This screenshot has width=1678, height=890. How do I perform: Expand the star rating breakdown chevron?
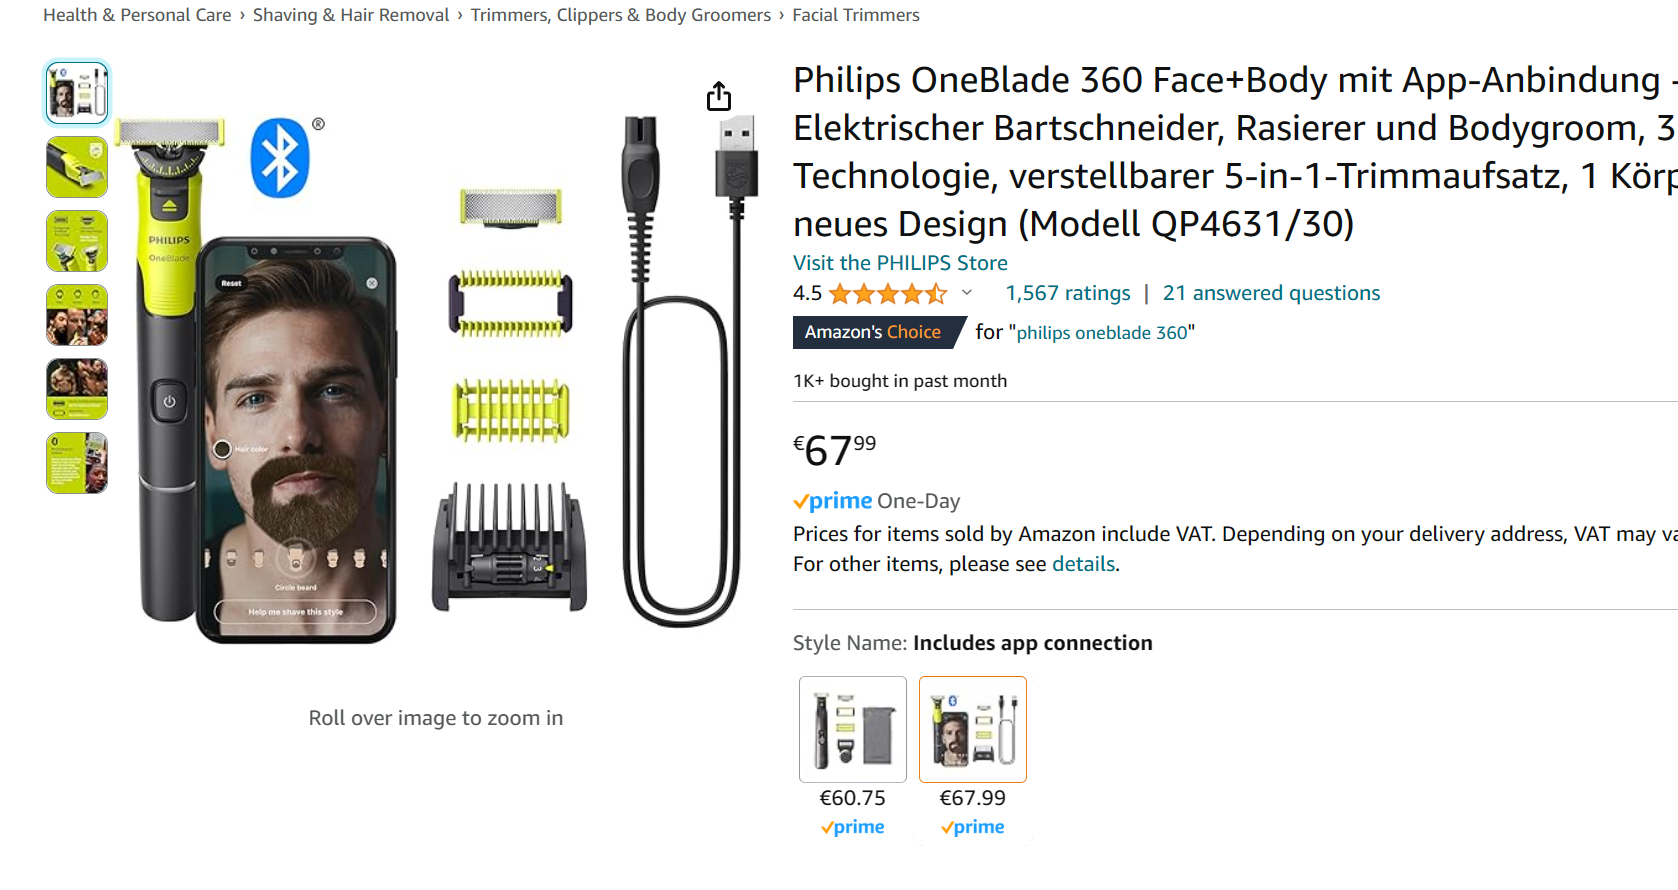(x=967, y=293)
